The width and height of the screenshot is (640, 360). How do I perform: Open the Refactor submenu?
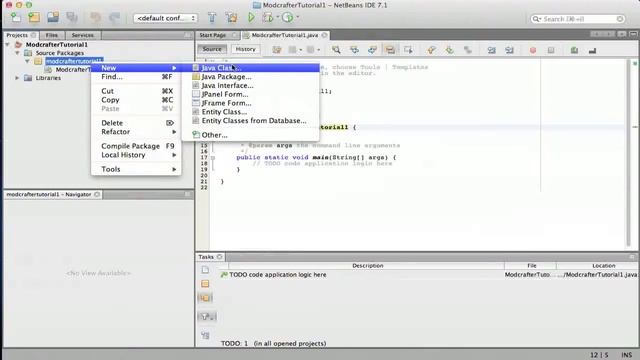point(136,132)
